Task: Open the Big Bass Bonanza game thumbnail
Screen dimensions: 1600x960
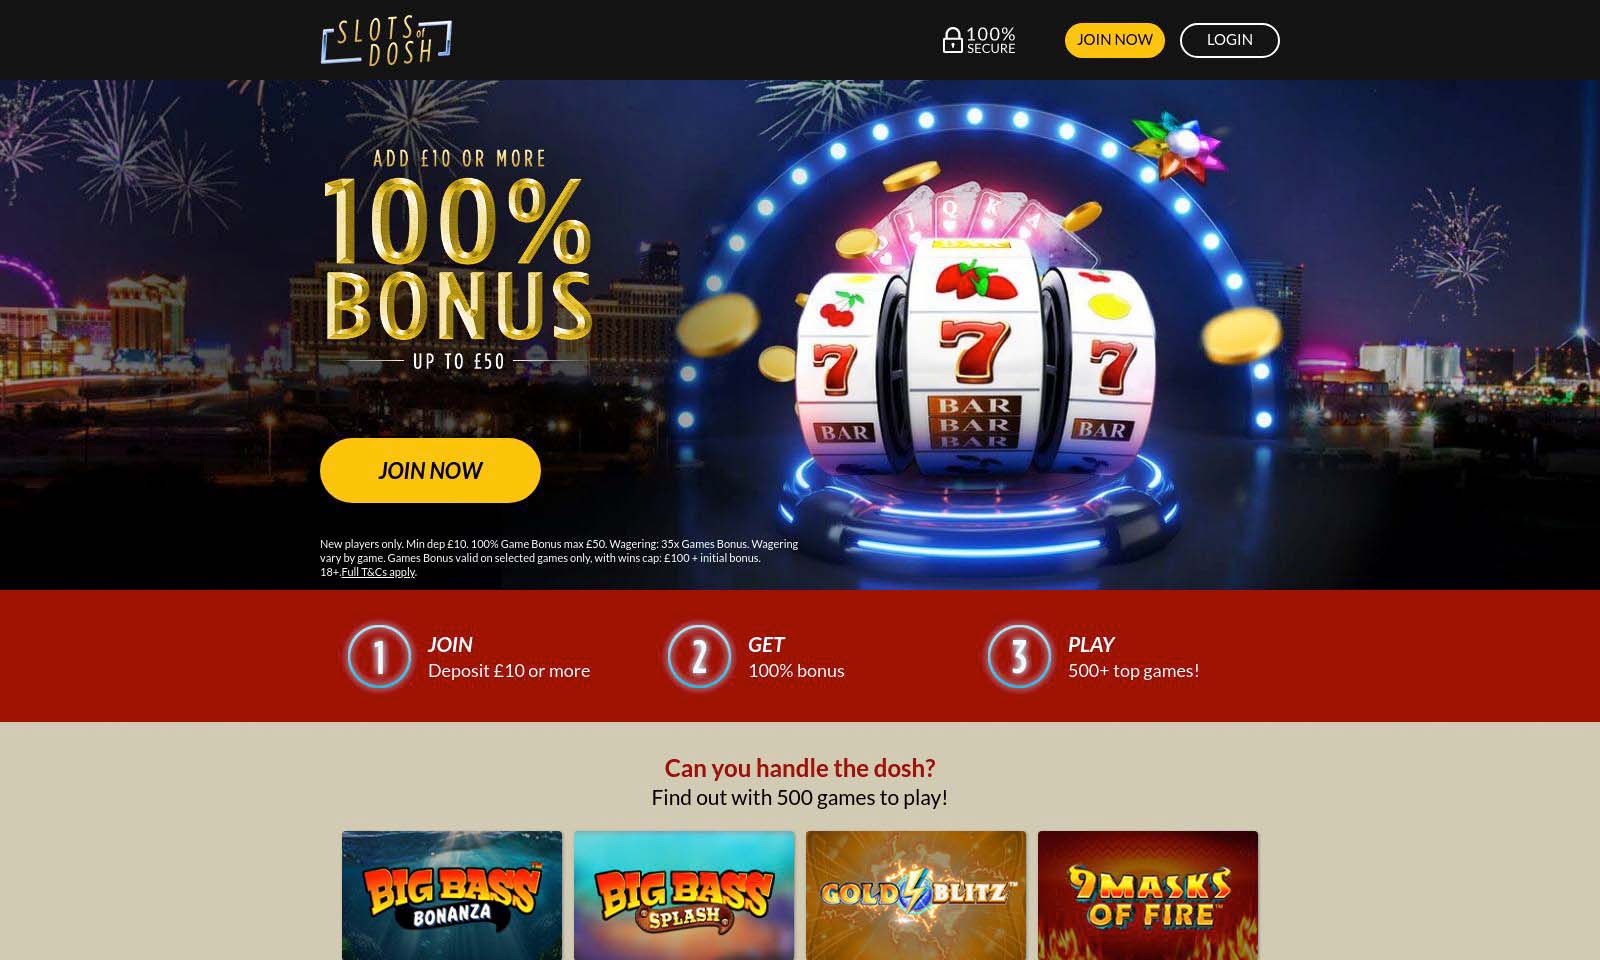Action: click(452, 895)
